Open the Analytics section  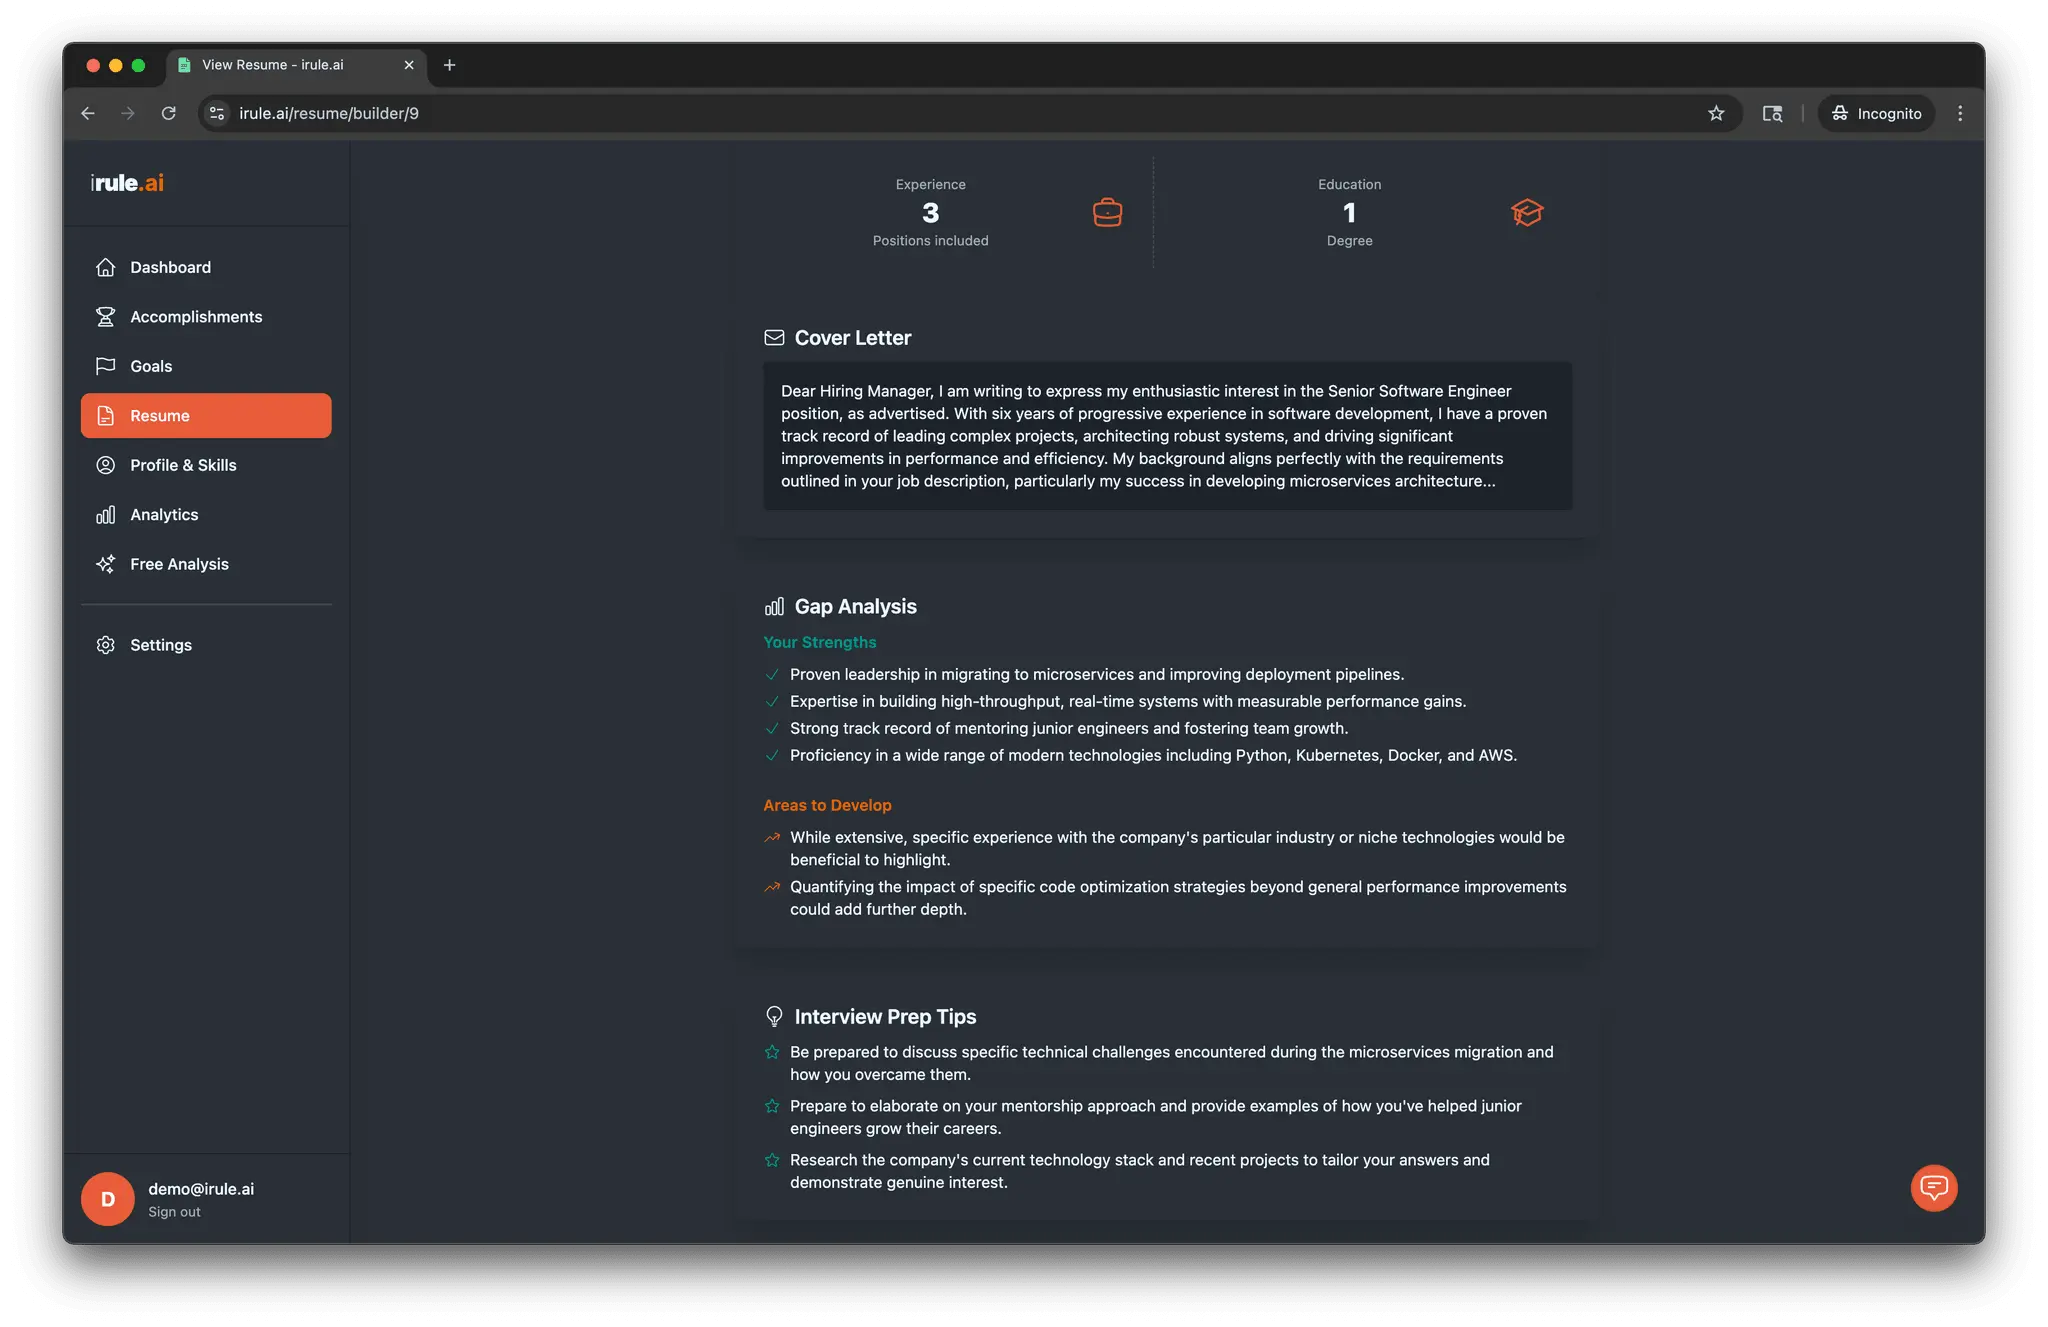(x=206, y=514)
